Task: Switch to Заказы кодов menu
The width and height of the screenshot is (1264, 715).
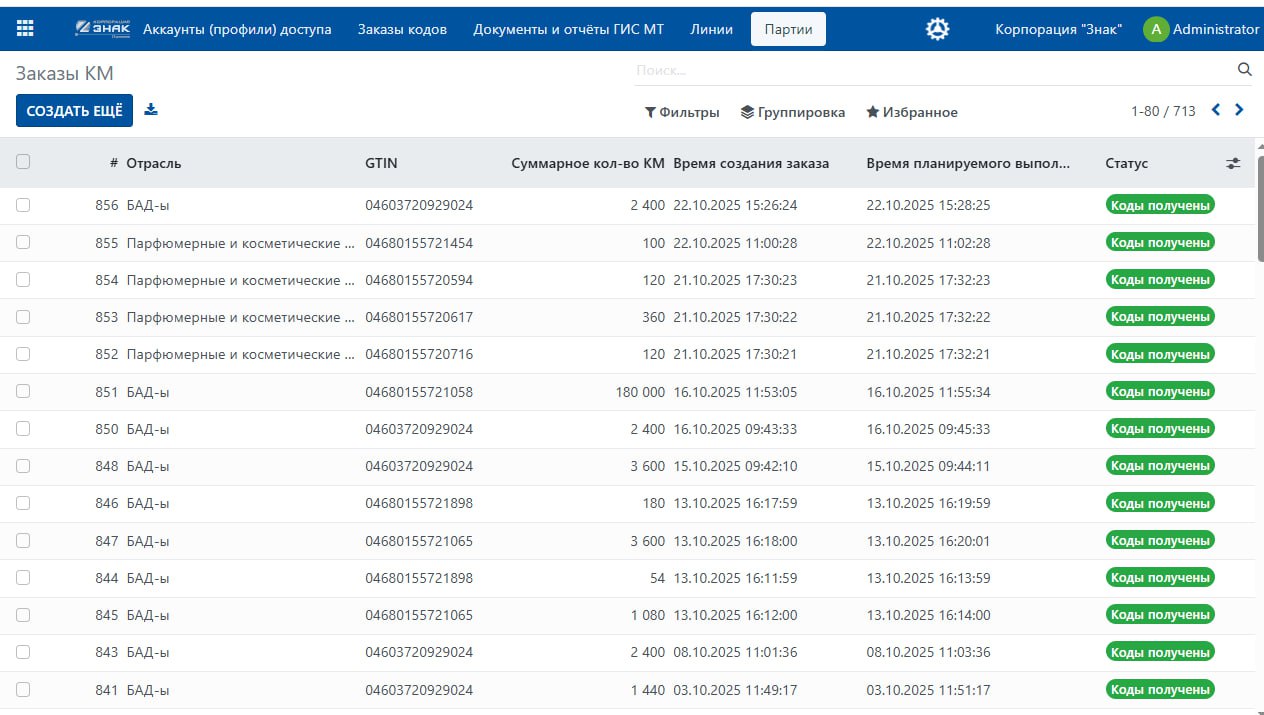Action: point(402,29)
